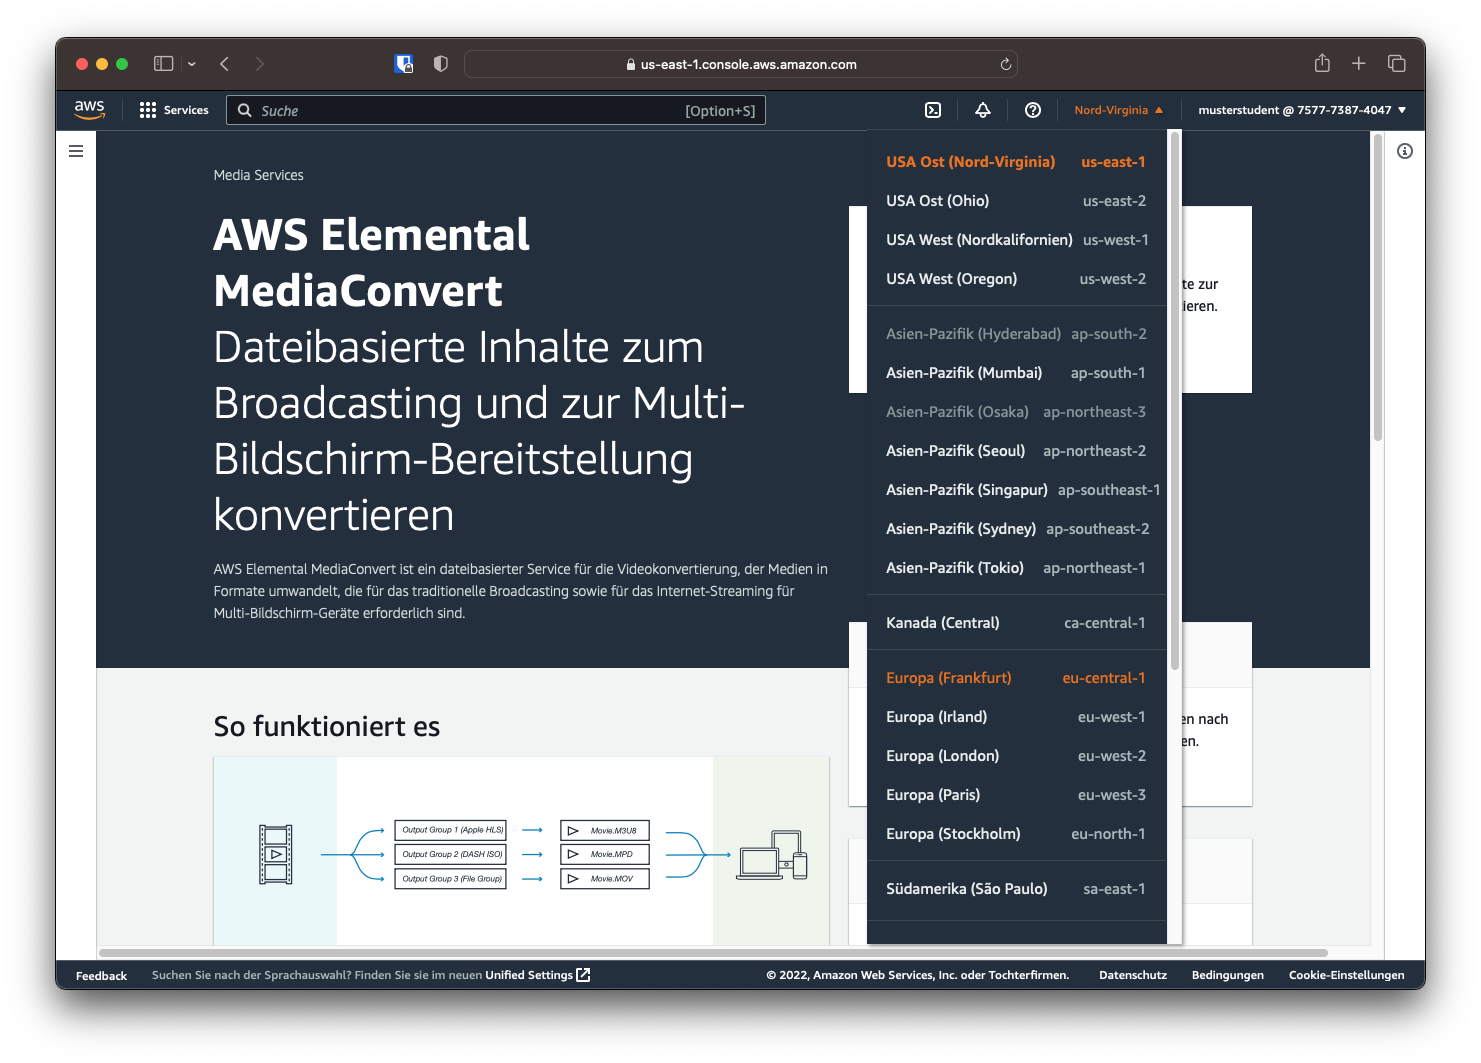The width and height of the screenshot is (1481, 1063).
Task: Open the hamburger side navigation menu
Action: click(x=76, y=151)
